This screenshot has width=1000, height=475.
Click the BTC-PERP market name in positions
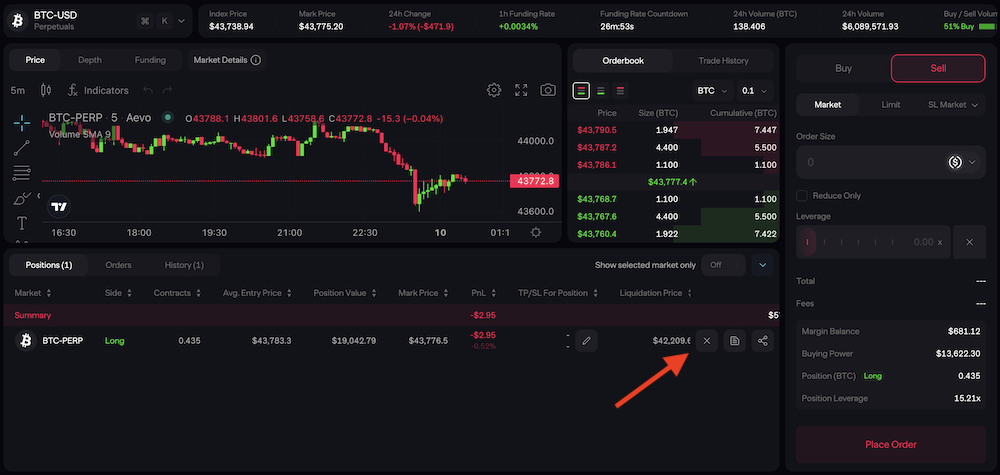pos(62,341)
